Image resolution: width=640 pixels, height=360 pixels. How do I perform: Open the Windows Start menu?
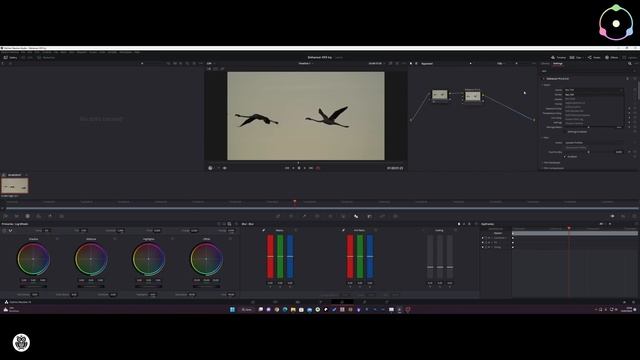(232, 309)
